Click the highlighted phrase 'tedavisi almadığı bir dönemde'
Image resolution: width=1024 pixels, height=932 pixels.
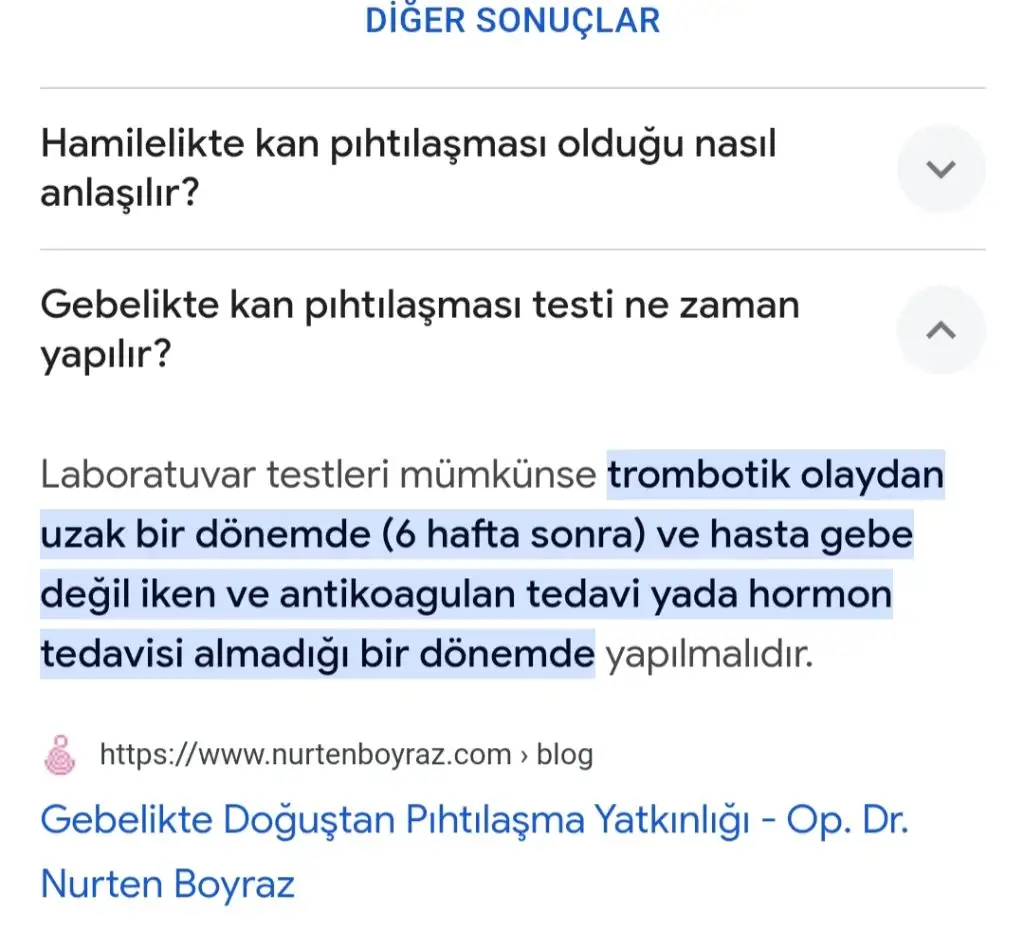pos(317,655)
